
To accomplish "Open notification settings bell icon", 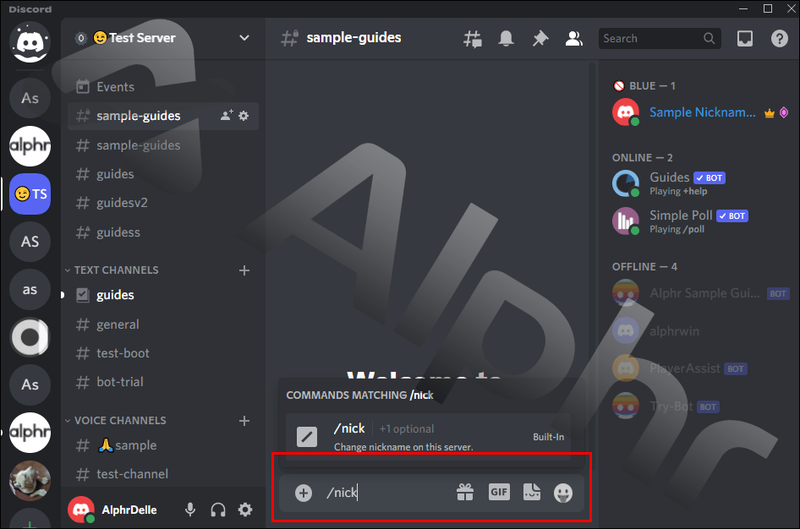I will click(x=506, y=38).
